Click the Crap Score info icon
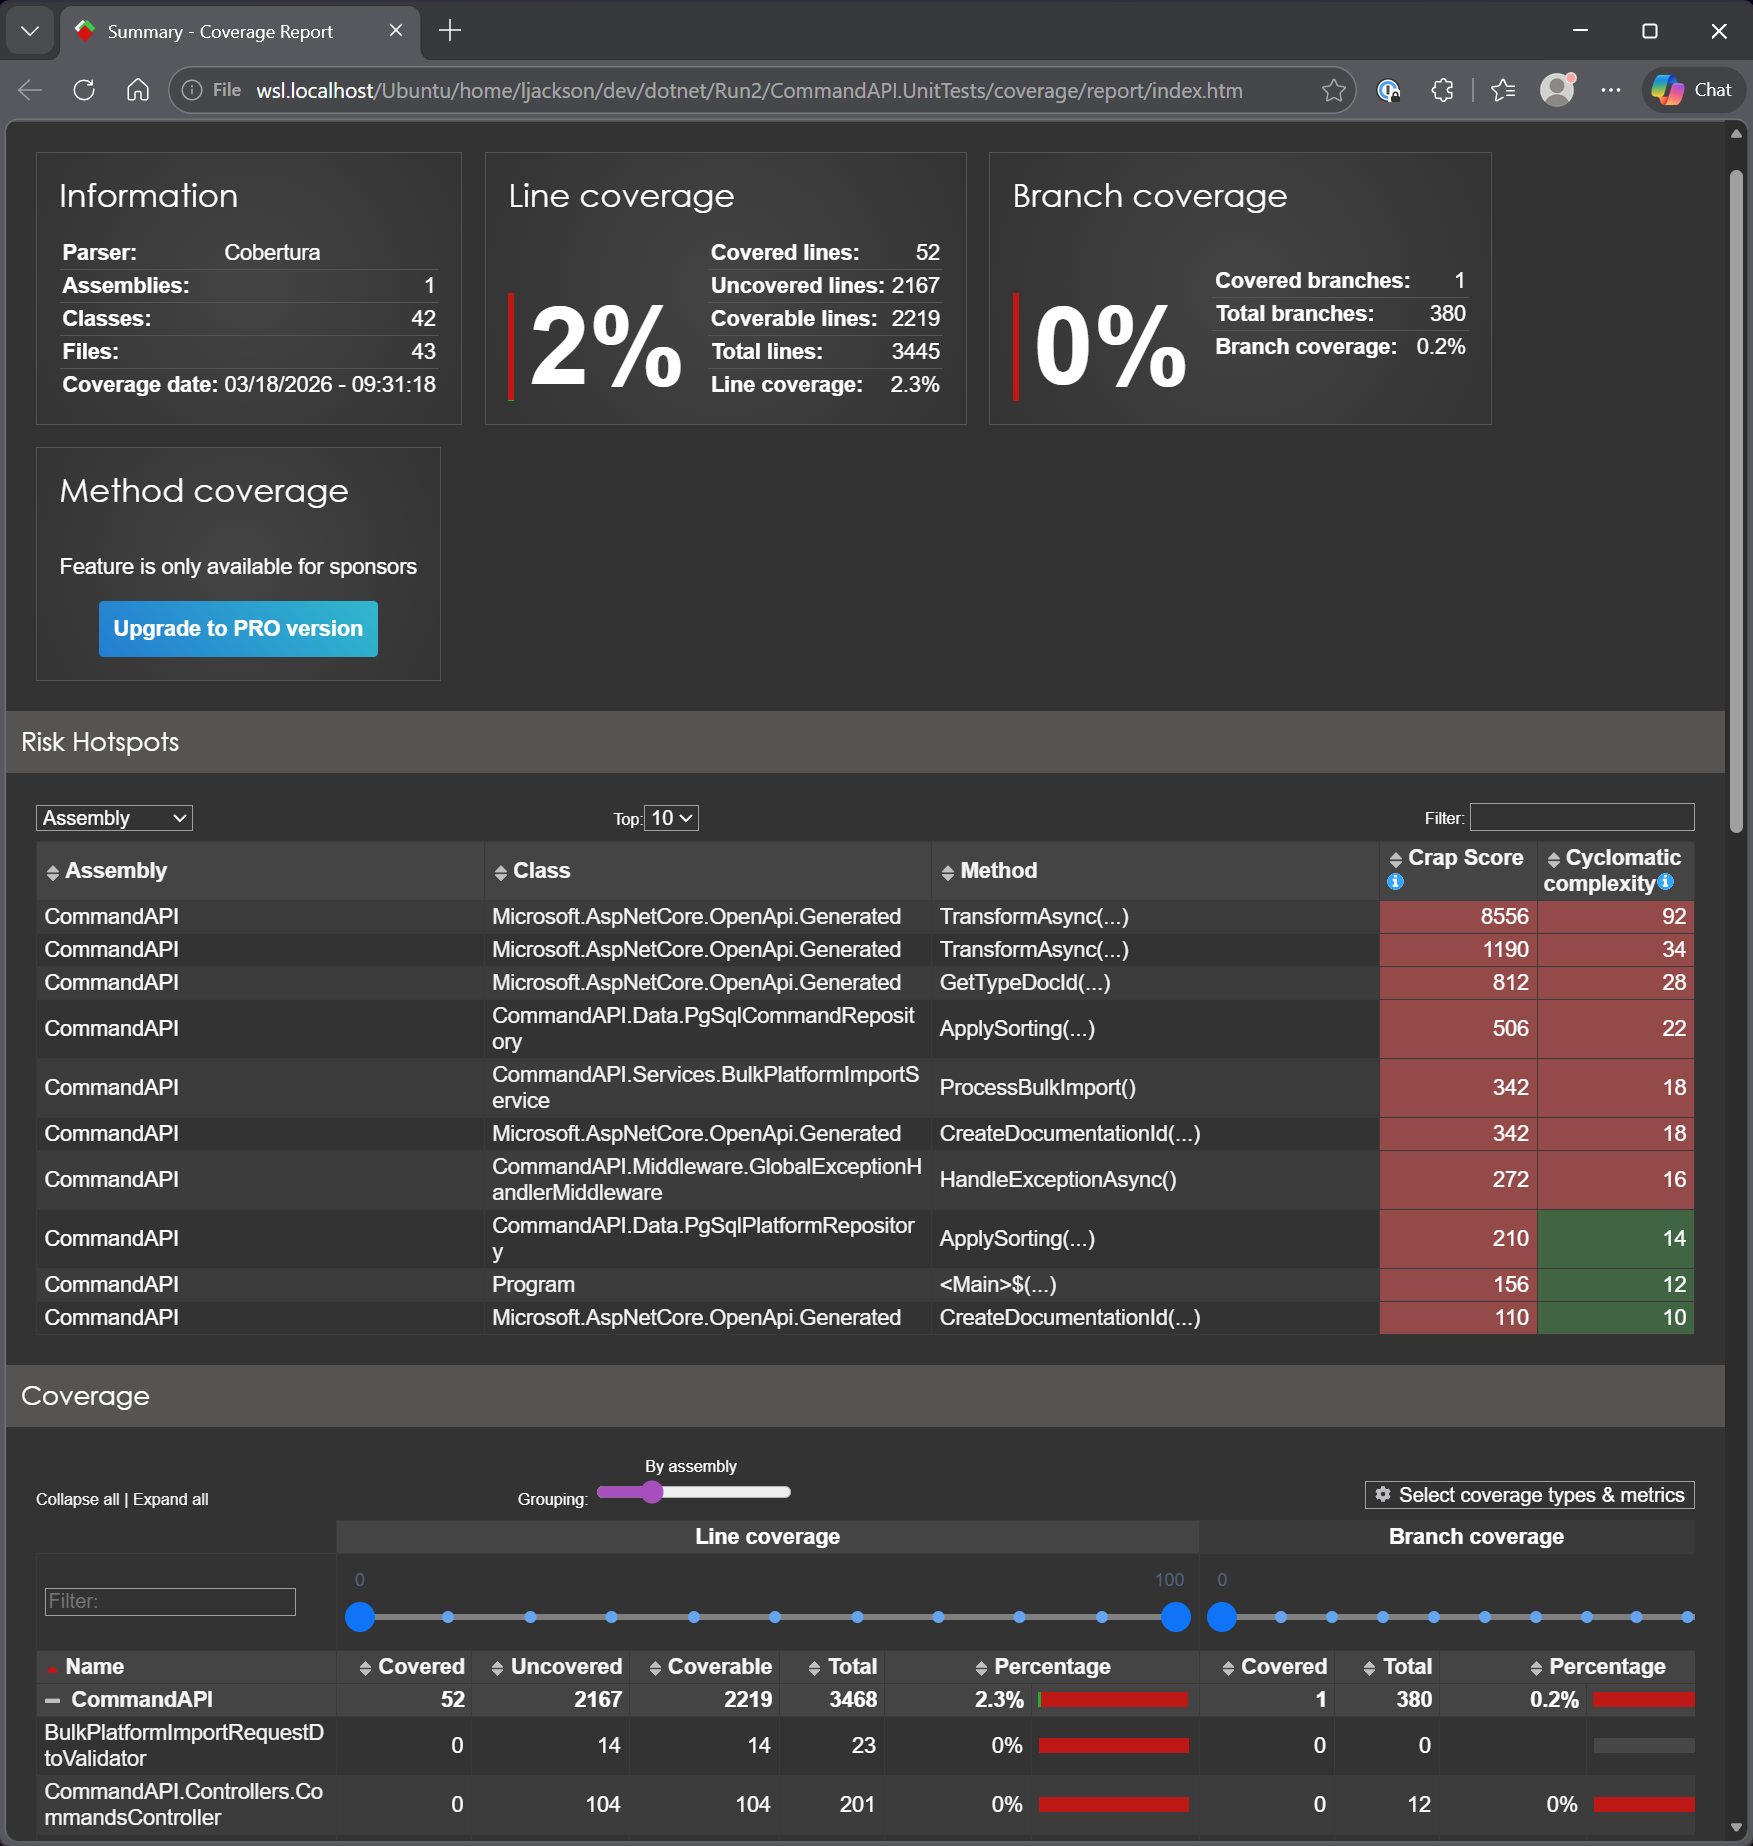This screenshot has height=1846, width=1753. tap(1396, 882)
